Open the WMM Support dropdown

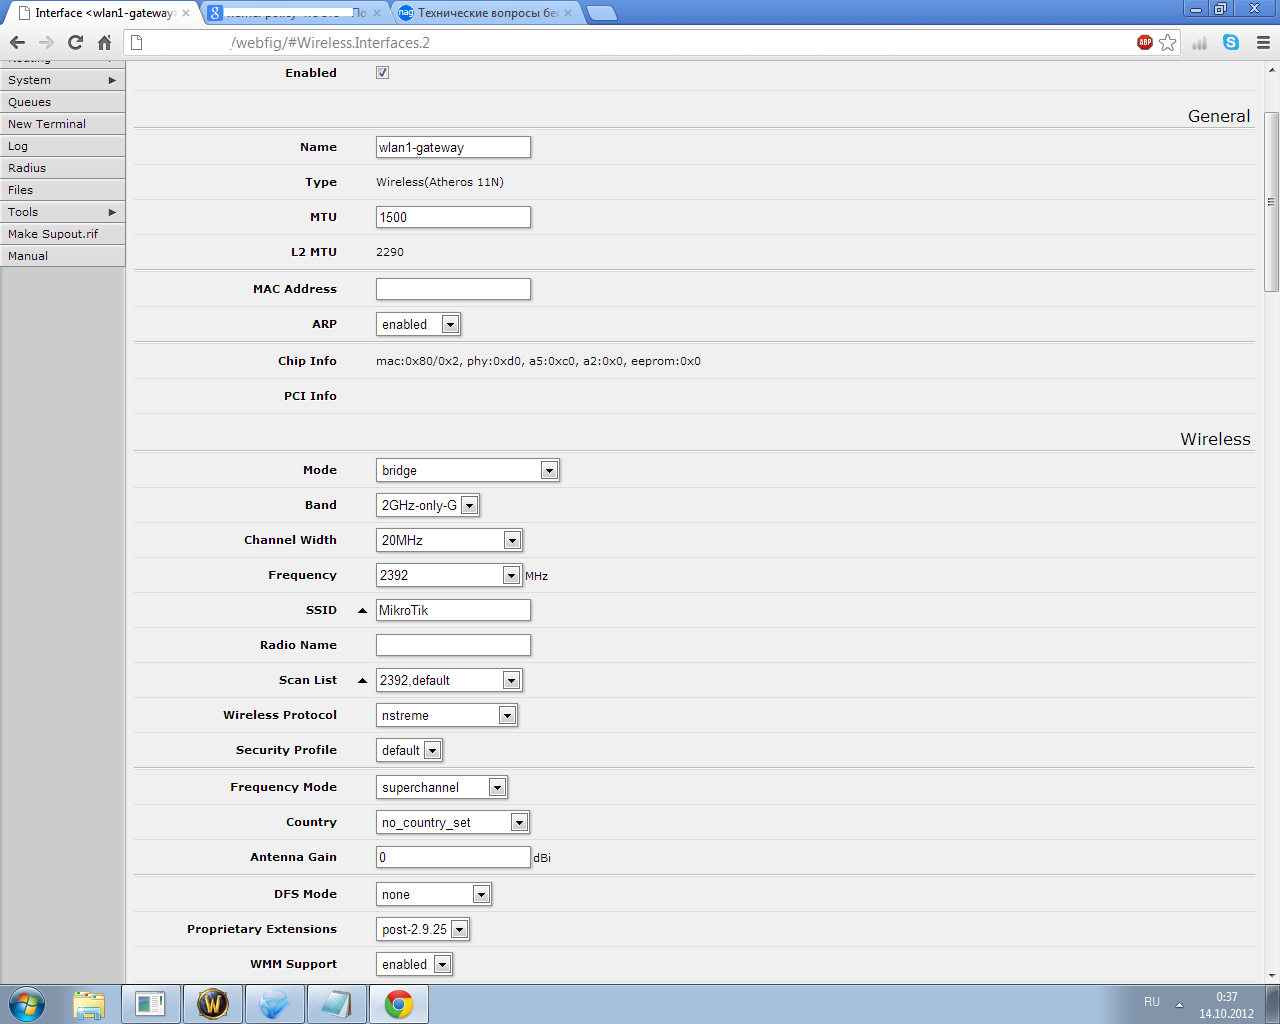(x=414, y=964)
